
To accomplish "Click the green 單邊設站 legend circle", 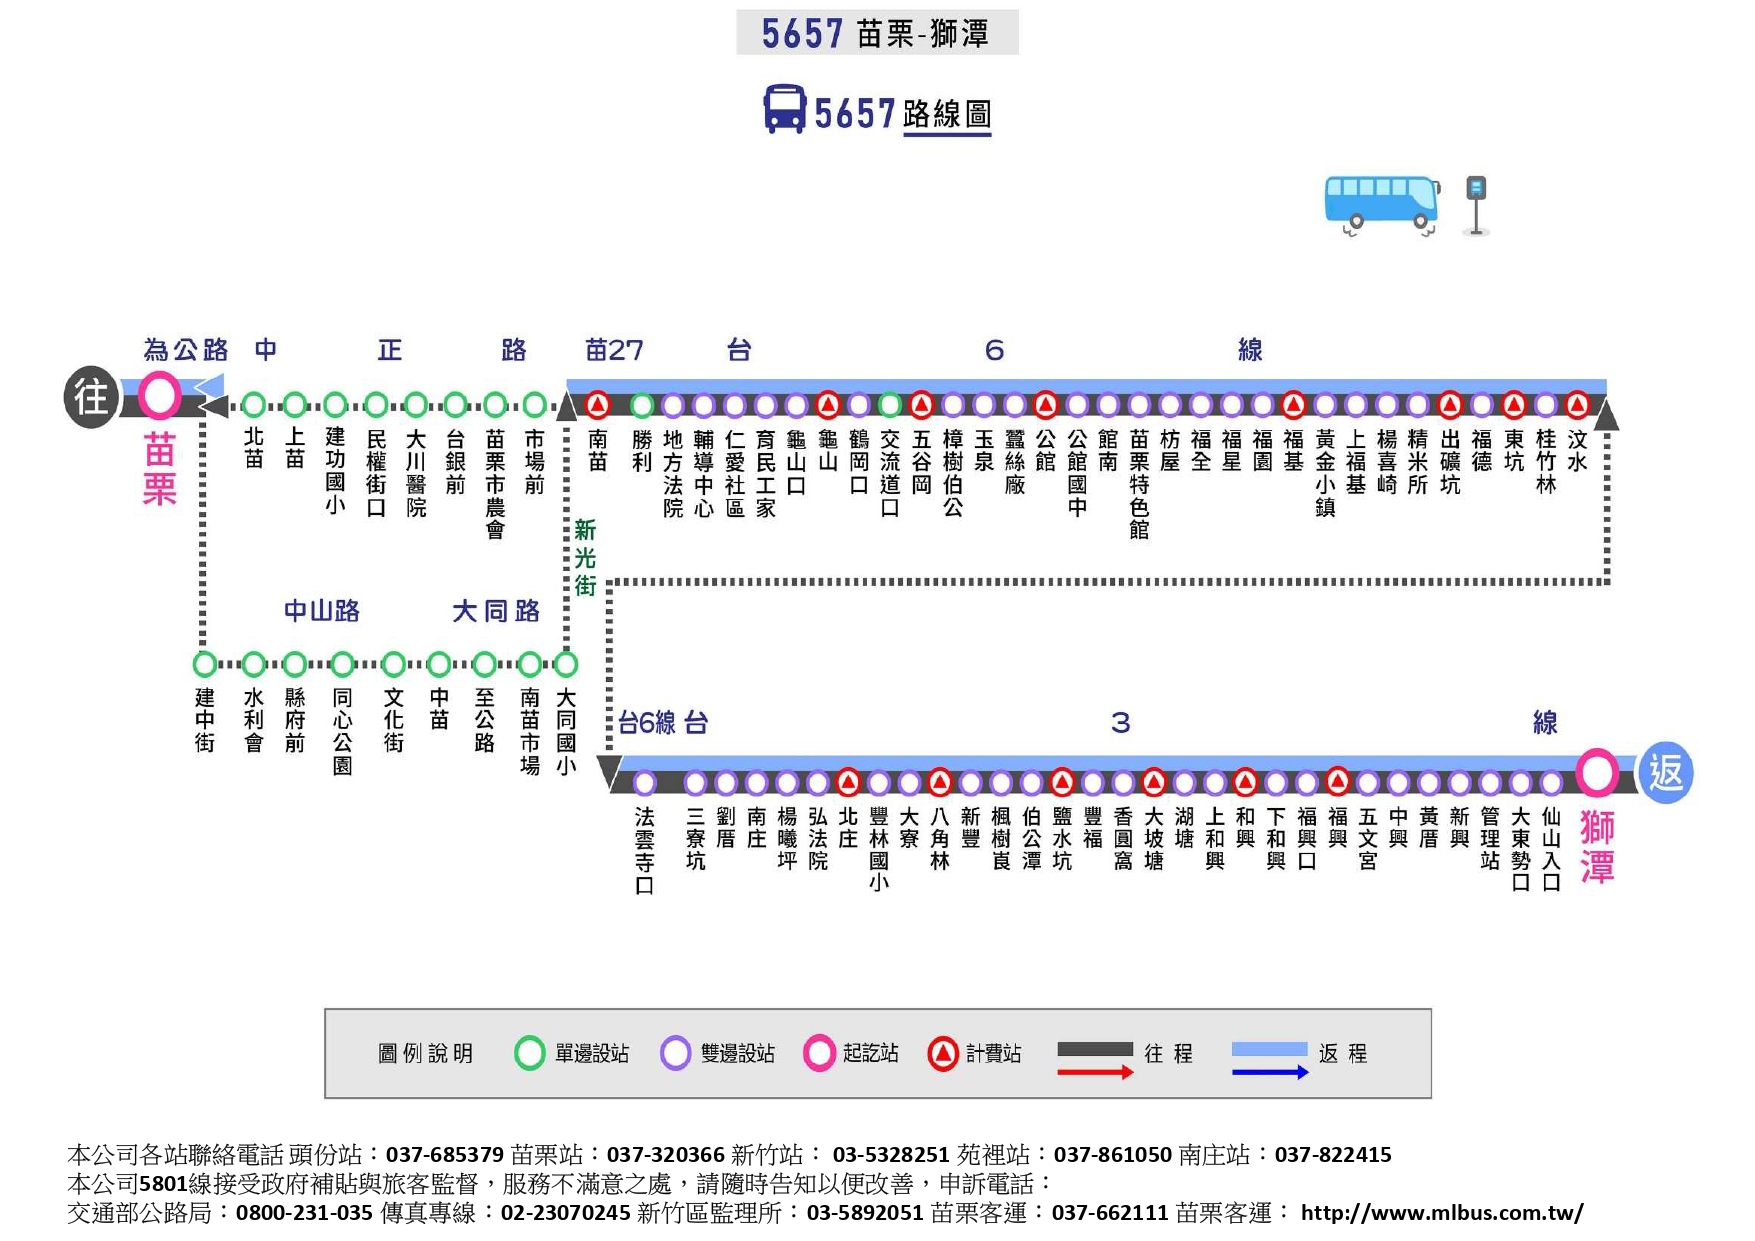I will point(530,1053).
